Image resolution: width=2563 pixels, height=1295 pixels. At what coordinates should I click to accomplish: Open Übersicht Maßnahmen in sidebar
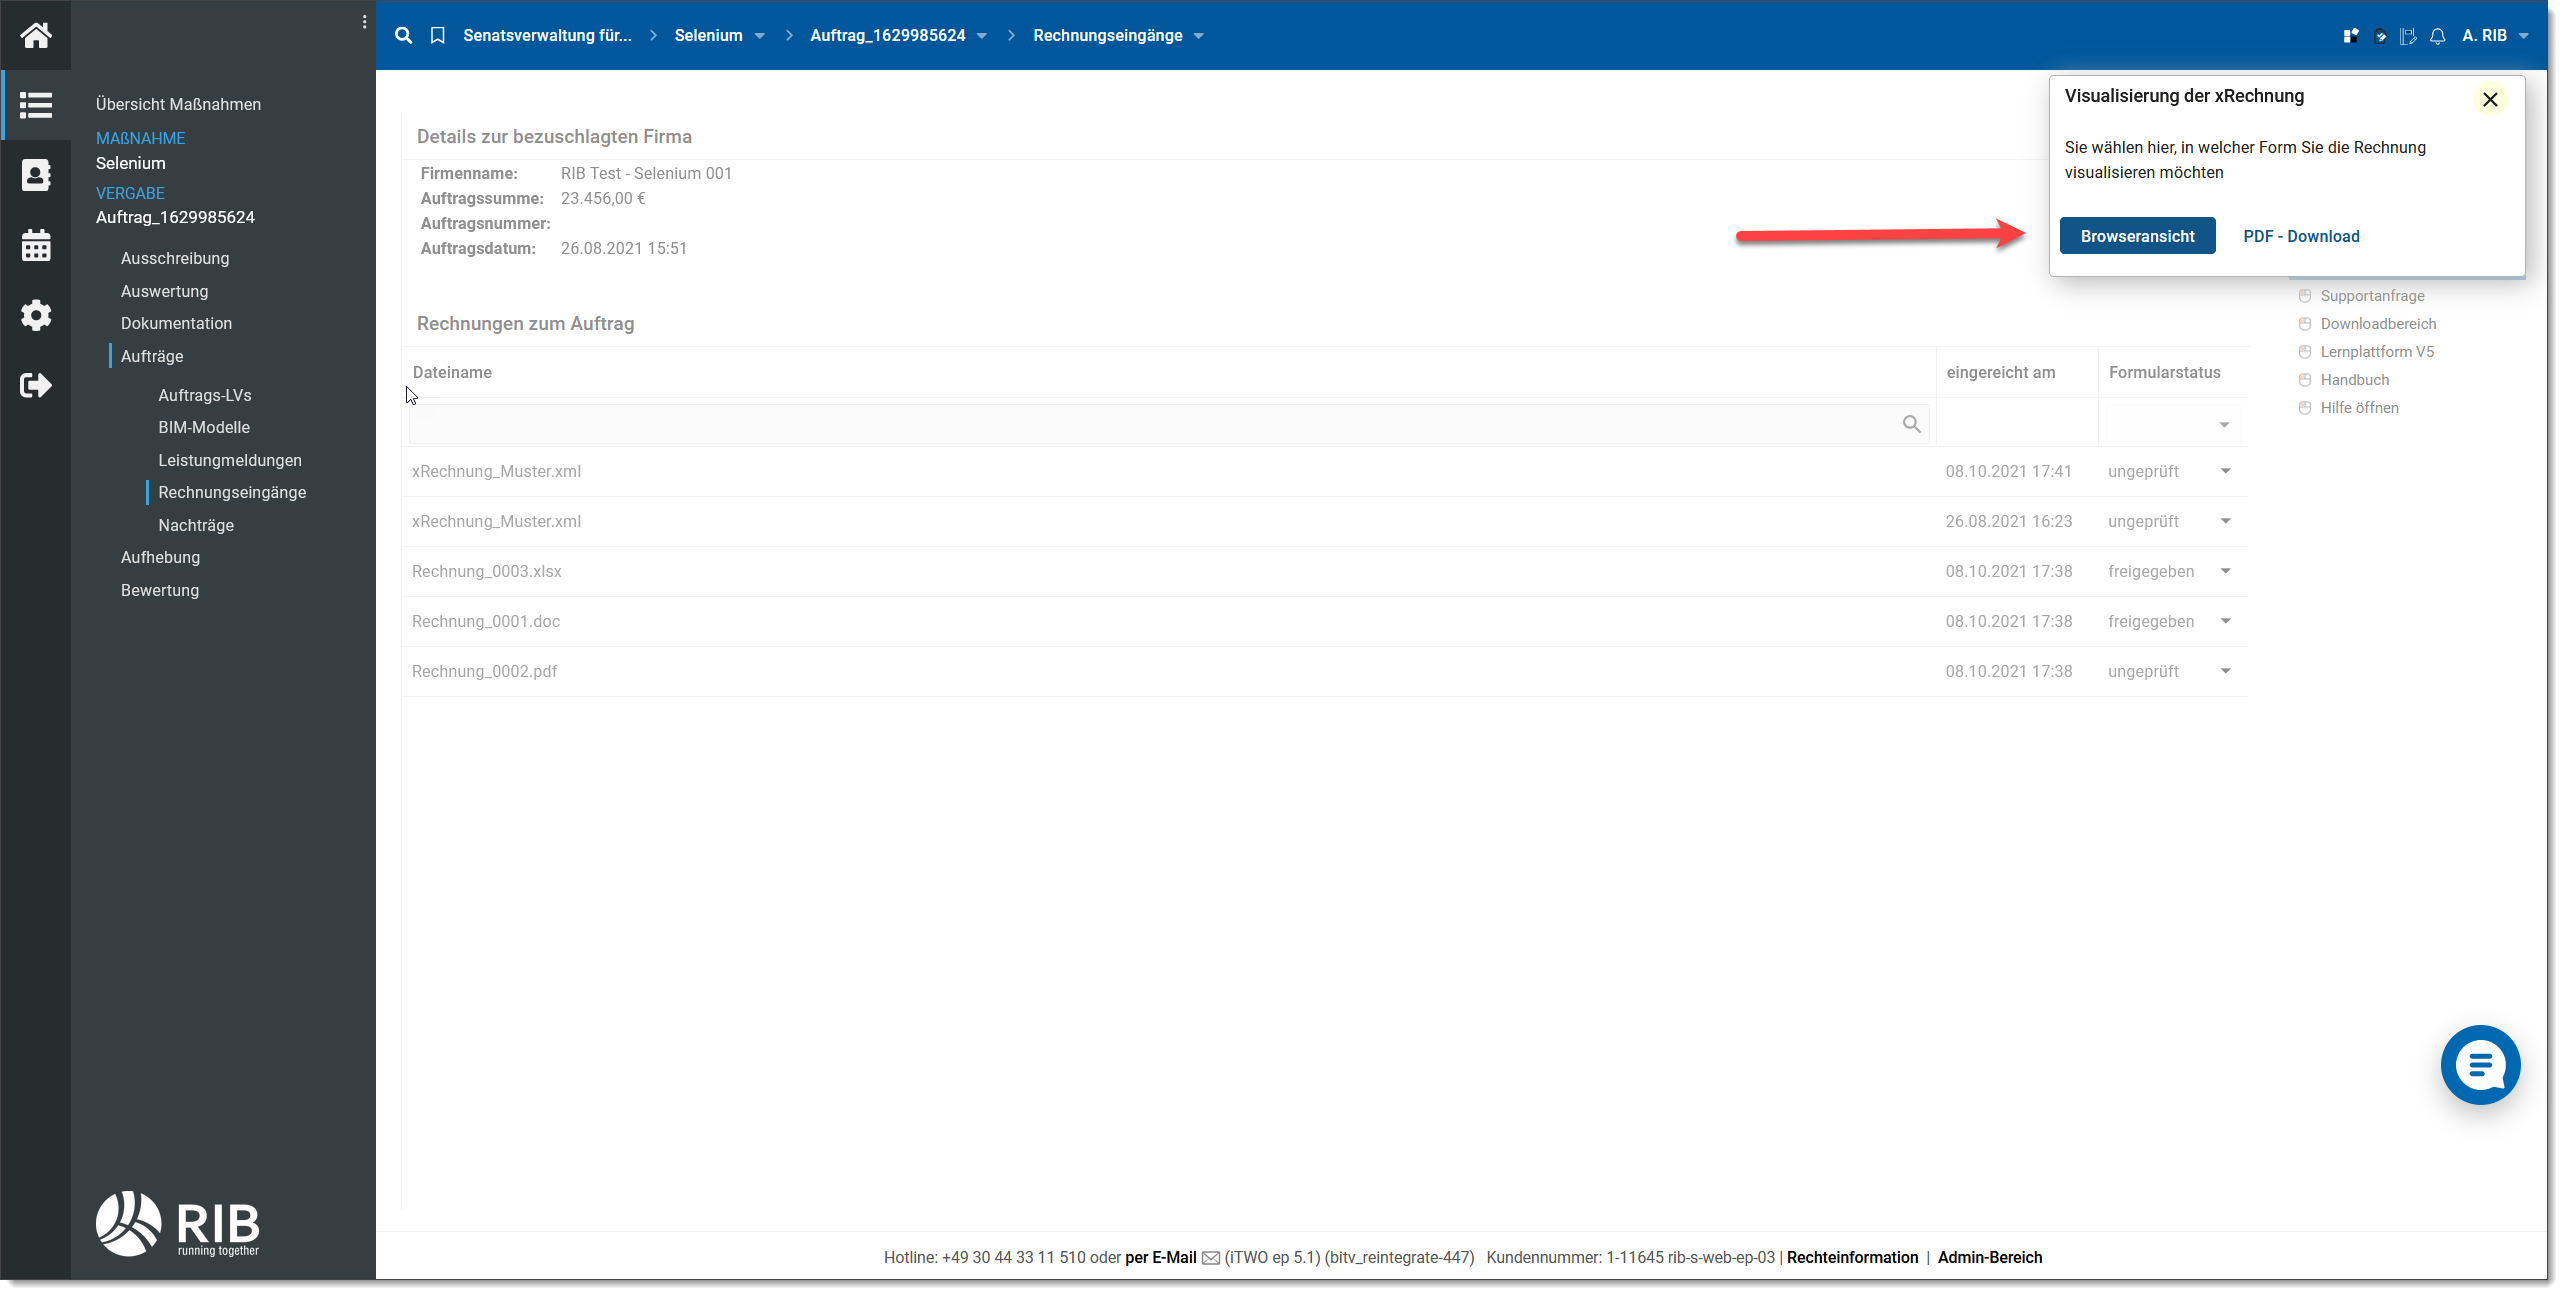178,104
